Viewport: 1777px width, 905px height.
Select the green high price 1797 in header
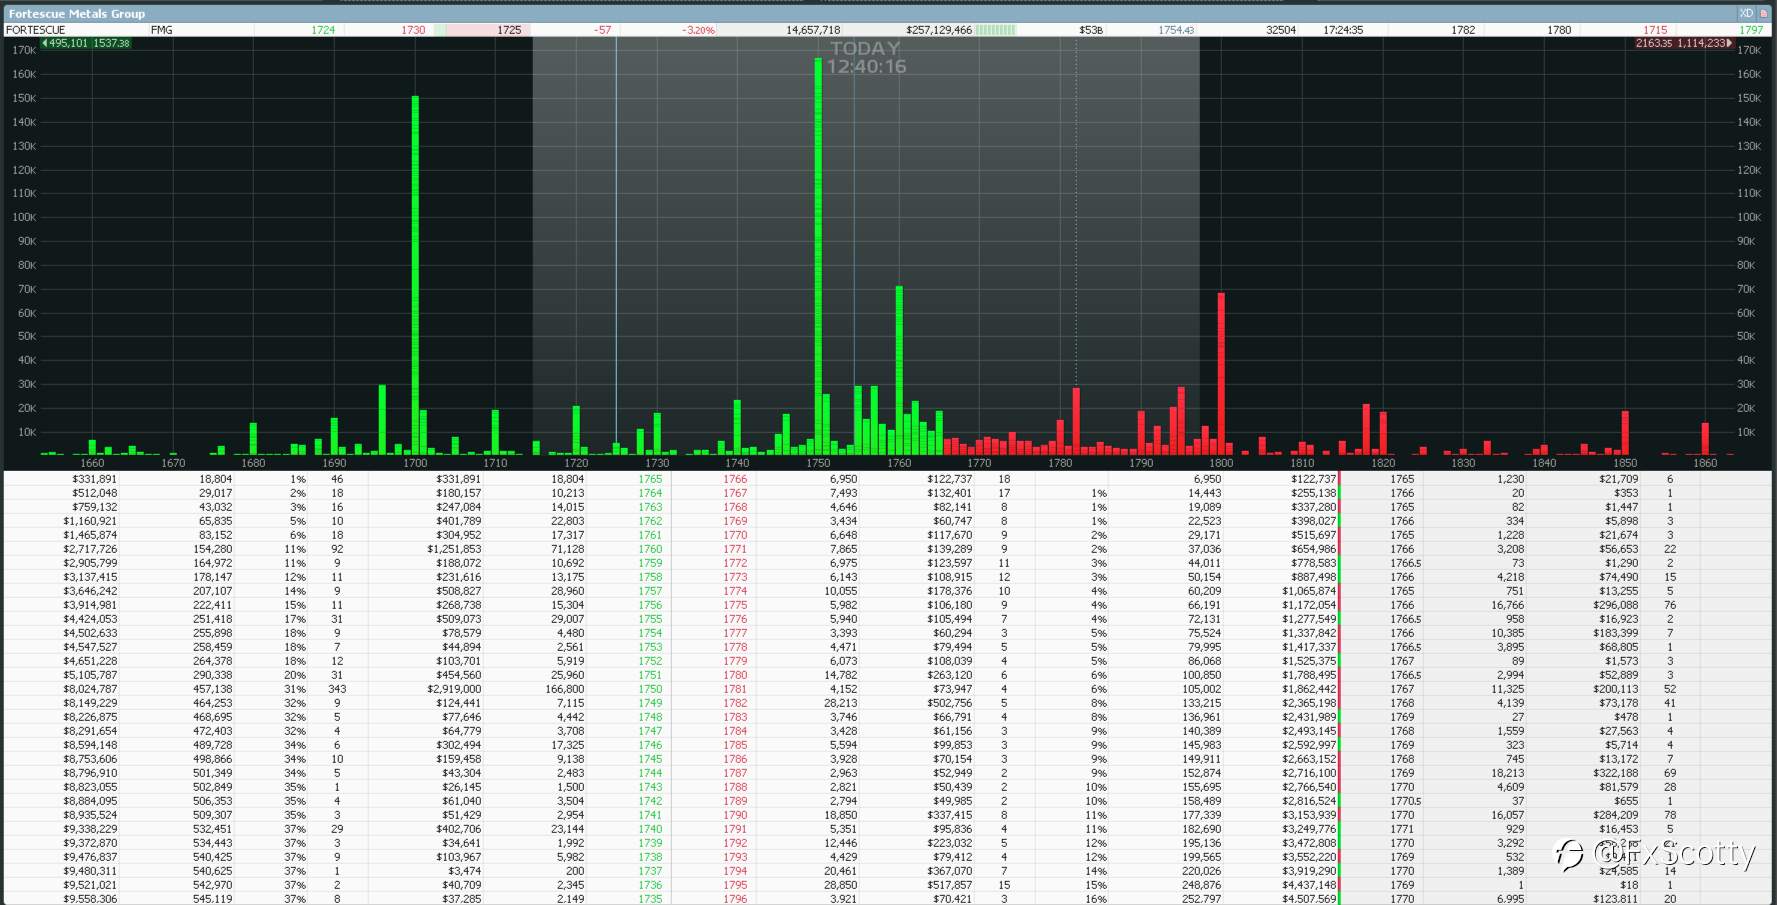[x=1751, y=30]
